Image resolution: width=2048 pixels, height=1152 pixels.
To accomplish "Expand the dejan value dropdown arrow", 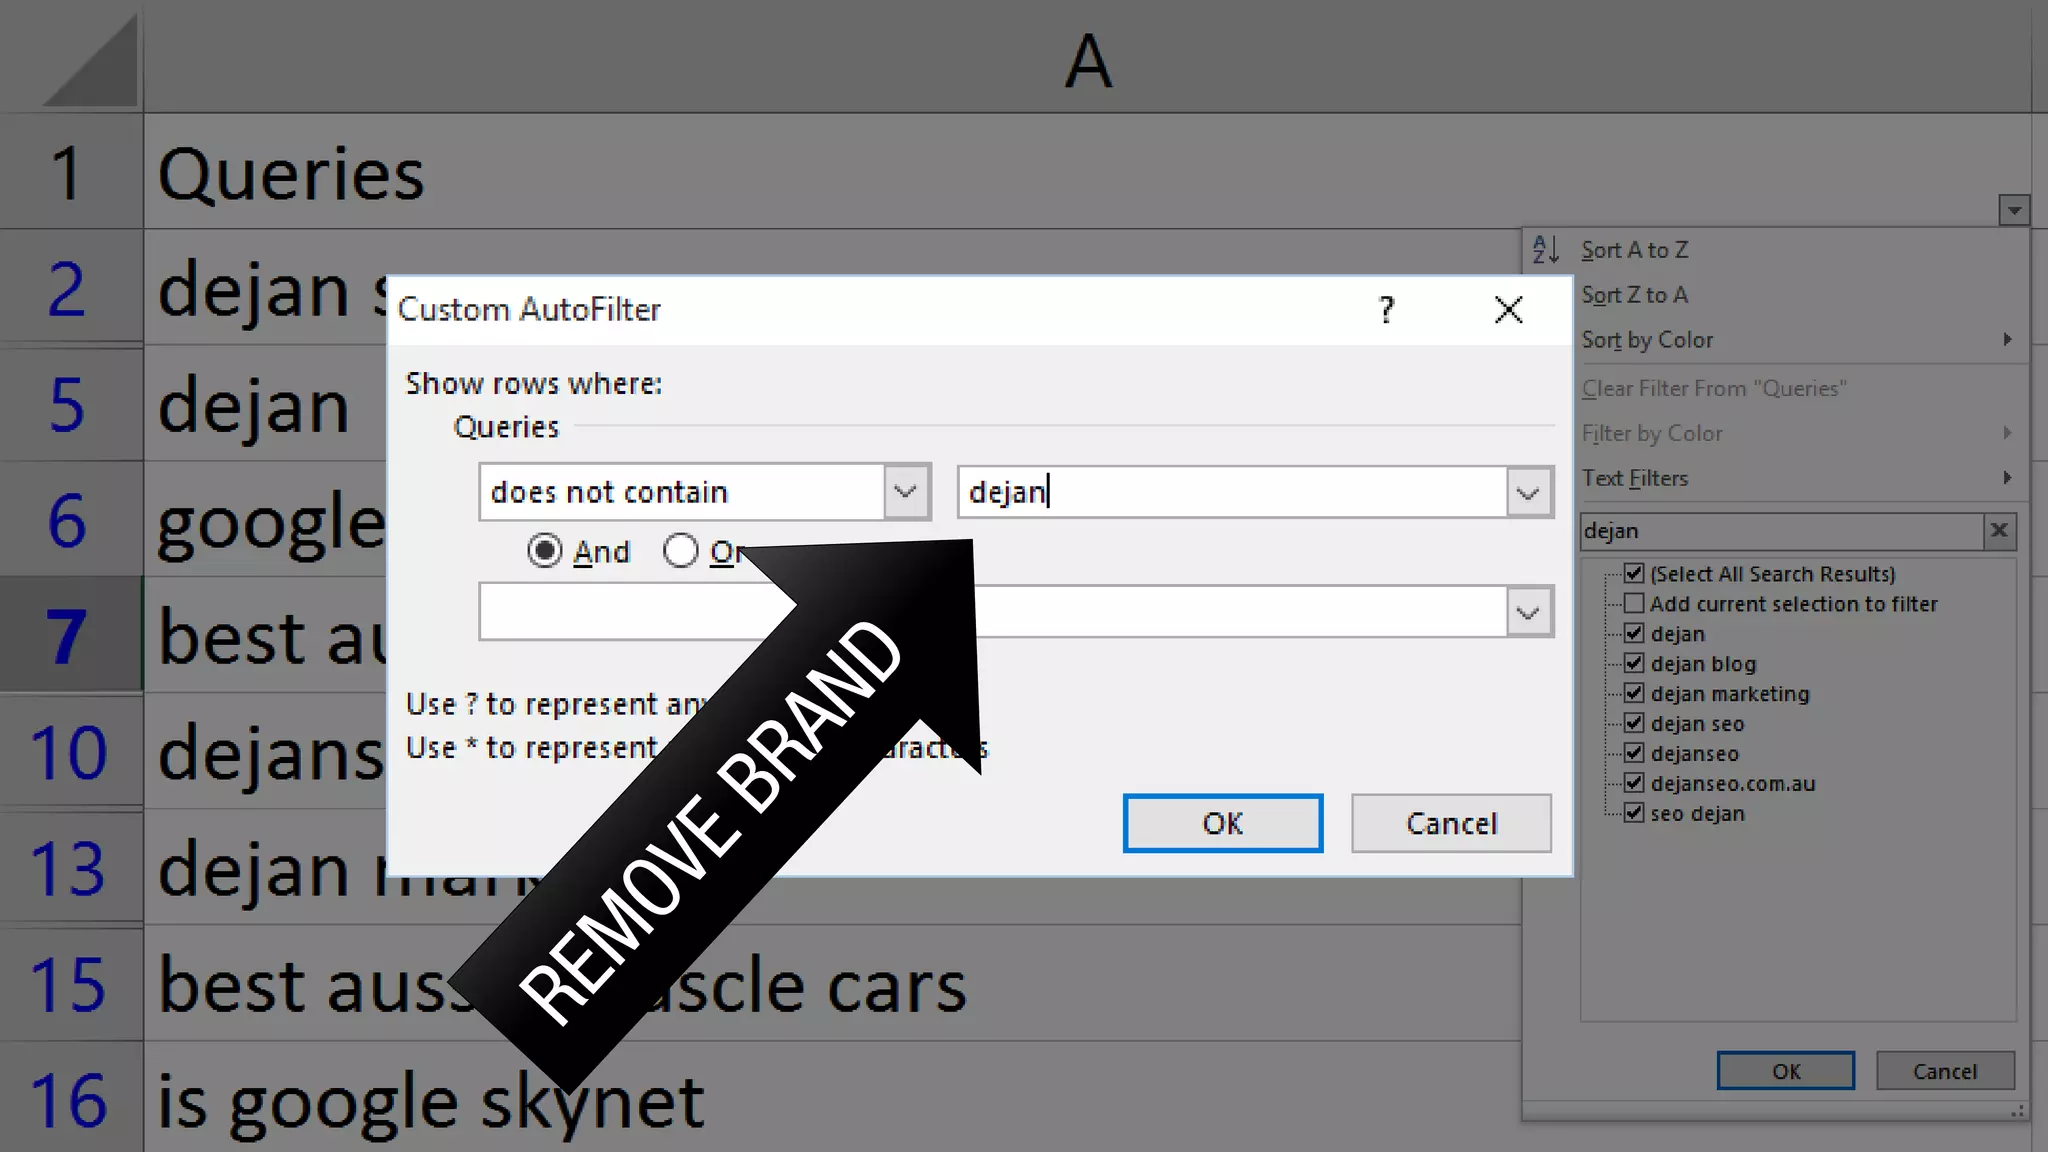I will coord(1528,492).
